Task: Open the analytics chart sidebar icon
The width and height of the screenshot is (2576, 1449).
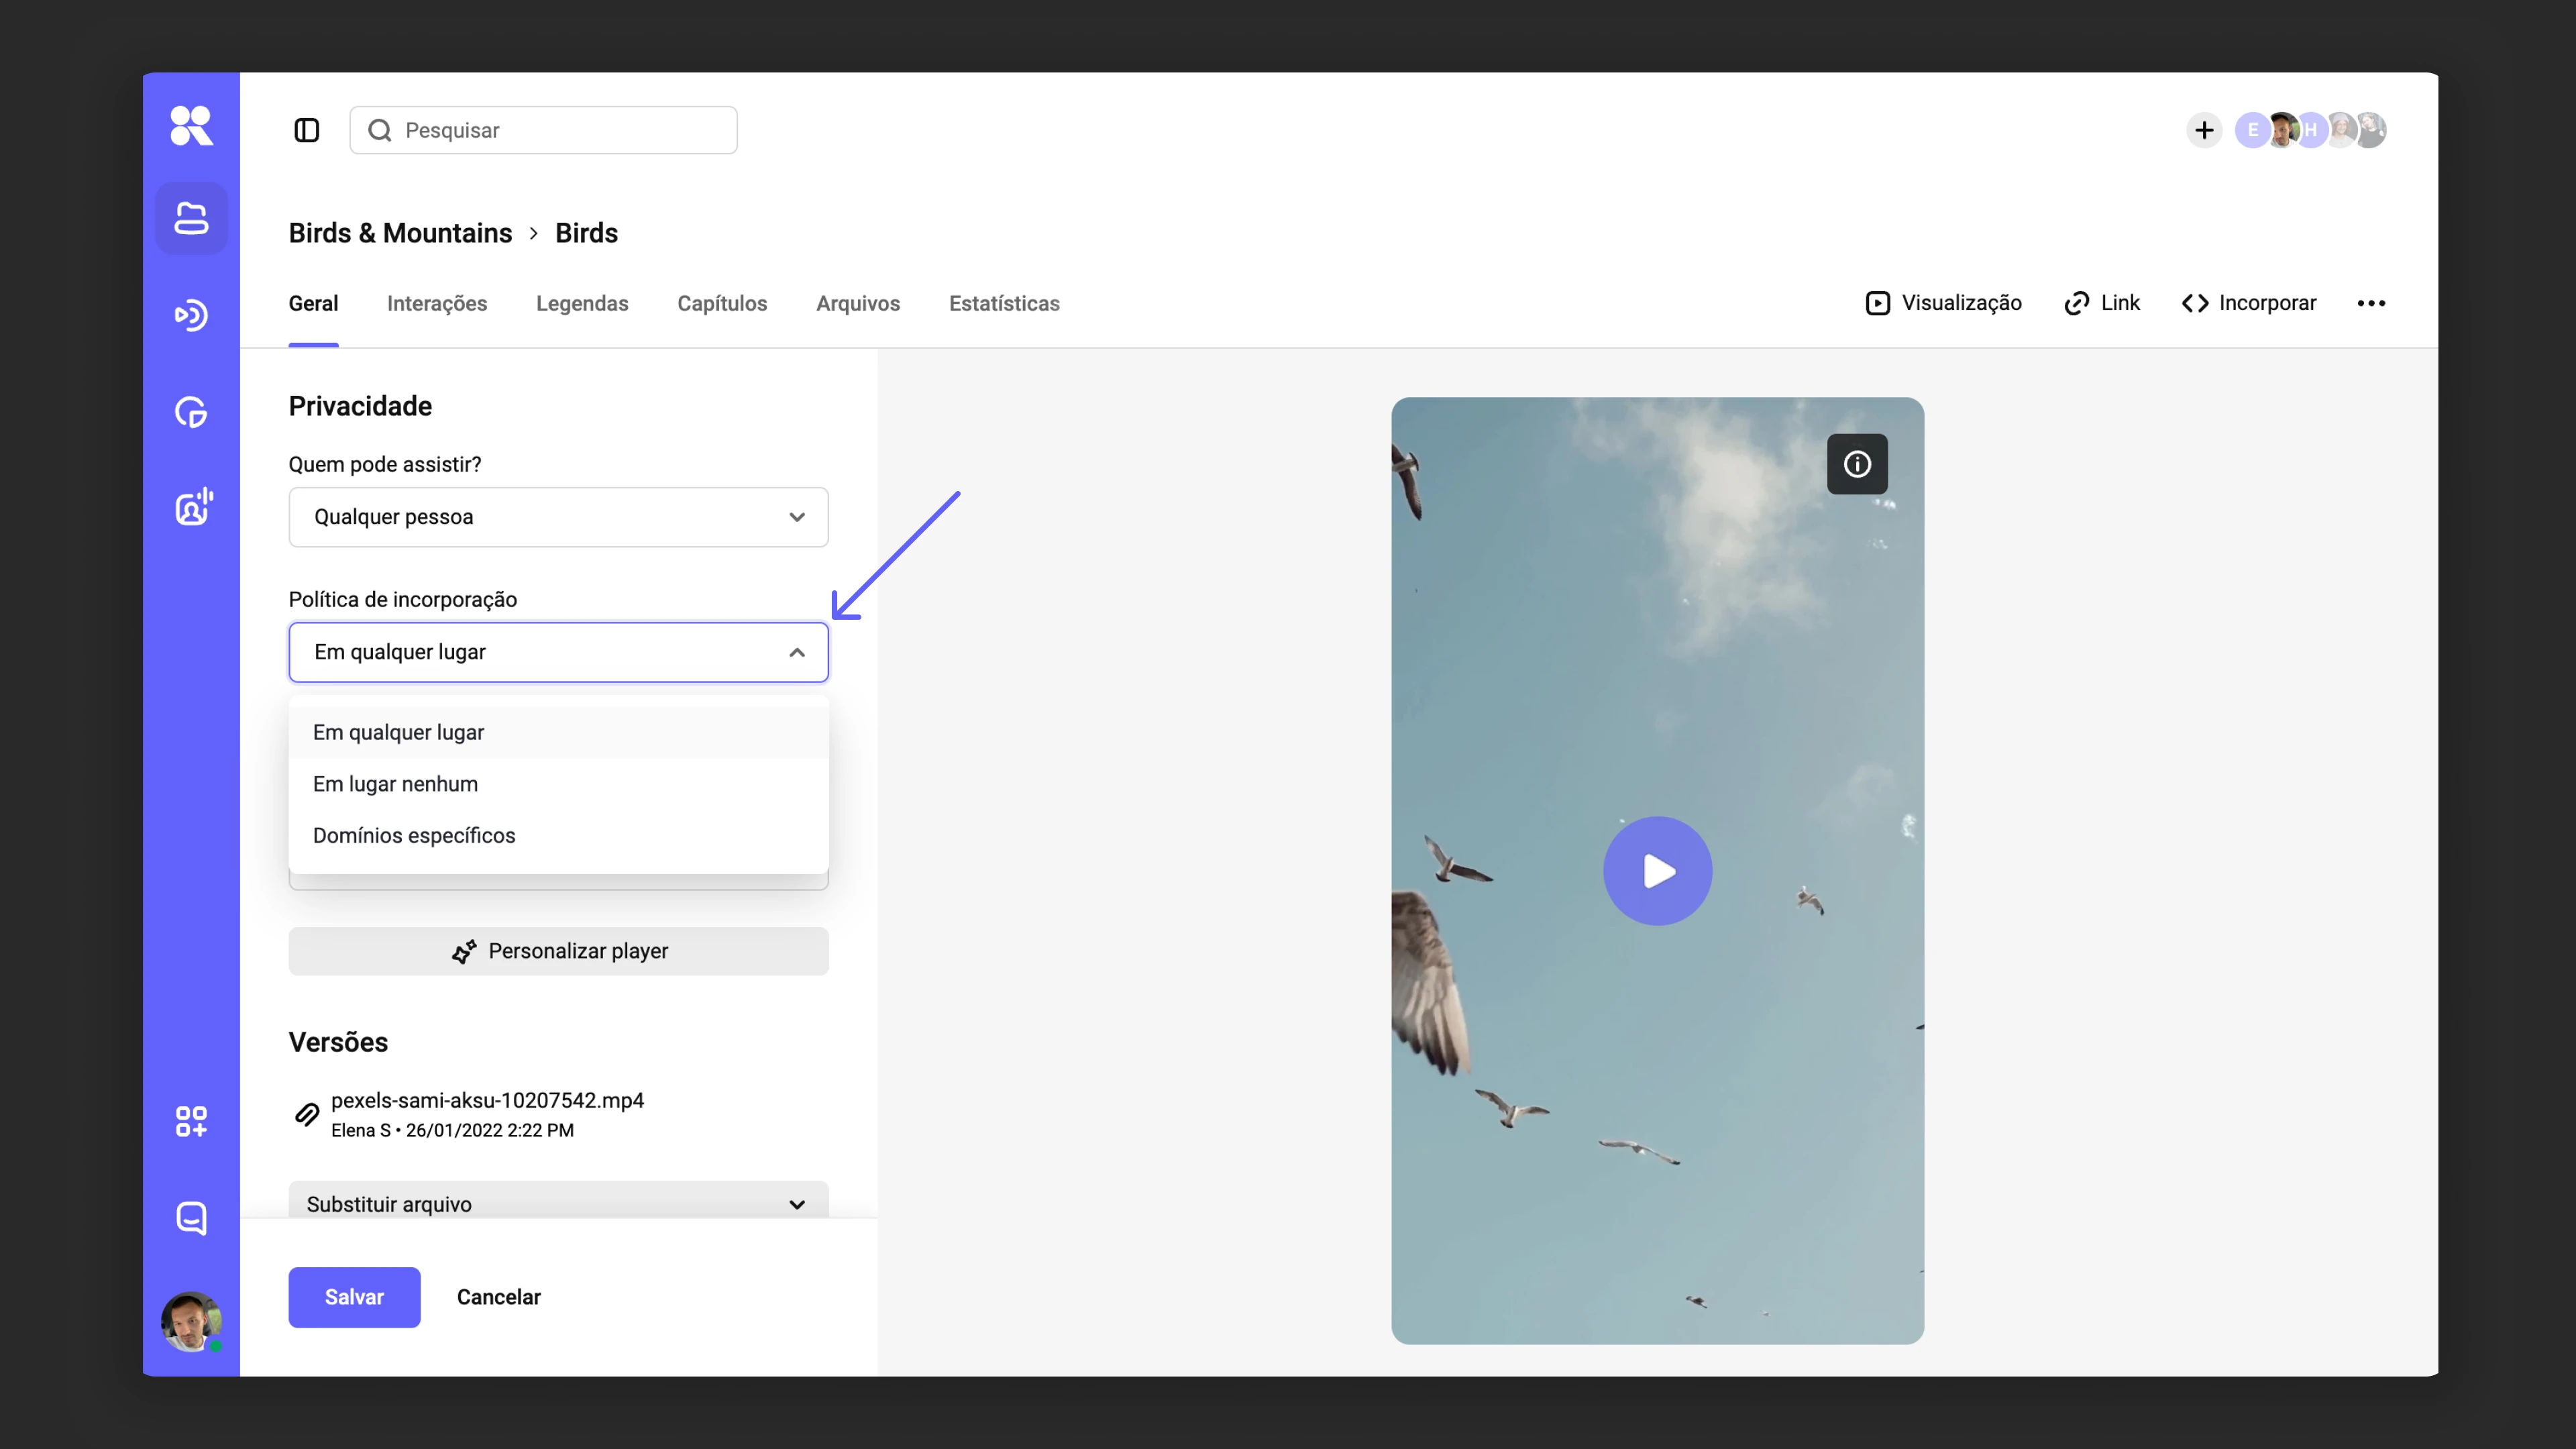Action: [x=191, y=412]
